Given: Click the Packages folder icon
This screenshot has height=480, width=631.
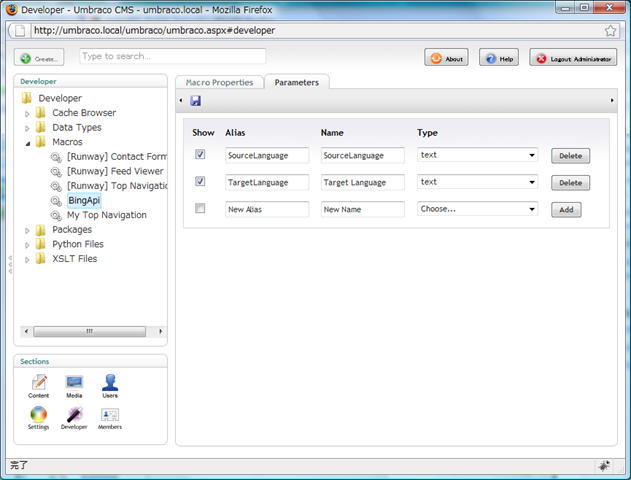Looking at the screenshot, I should pyautogui.click(x=41, y=229).
